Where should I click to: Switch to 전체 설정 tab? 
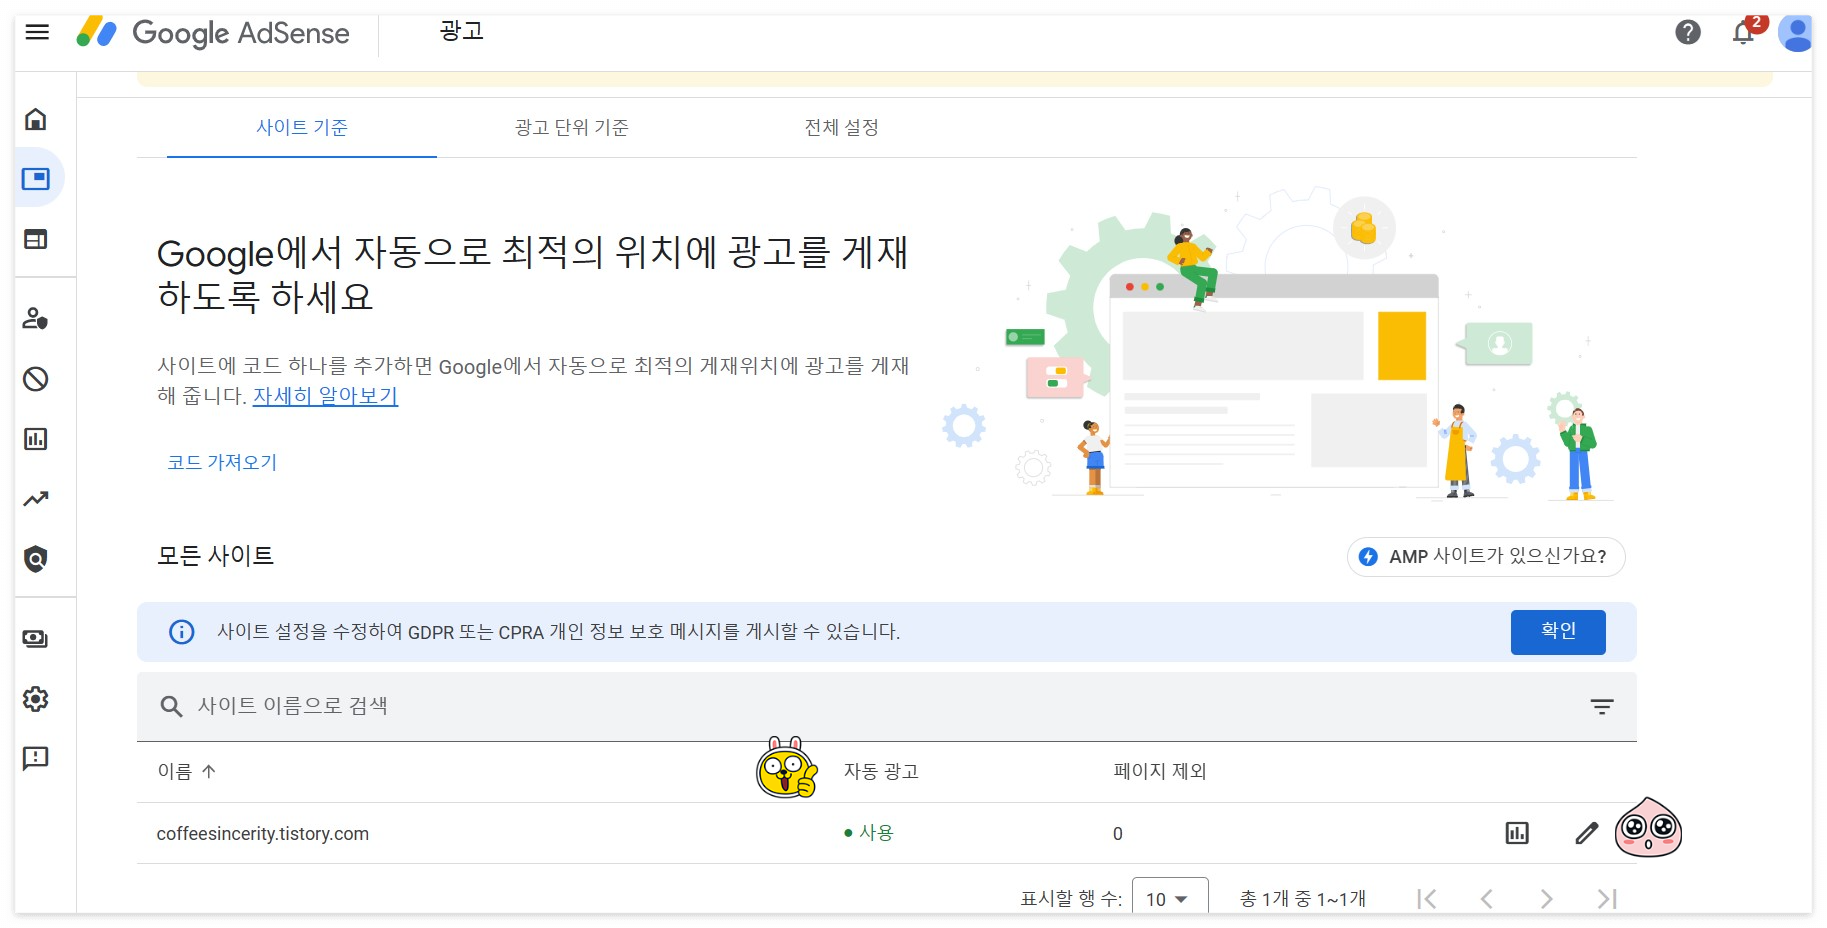coord(842,127)
